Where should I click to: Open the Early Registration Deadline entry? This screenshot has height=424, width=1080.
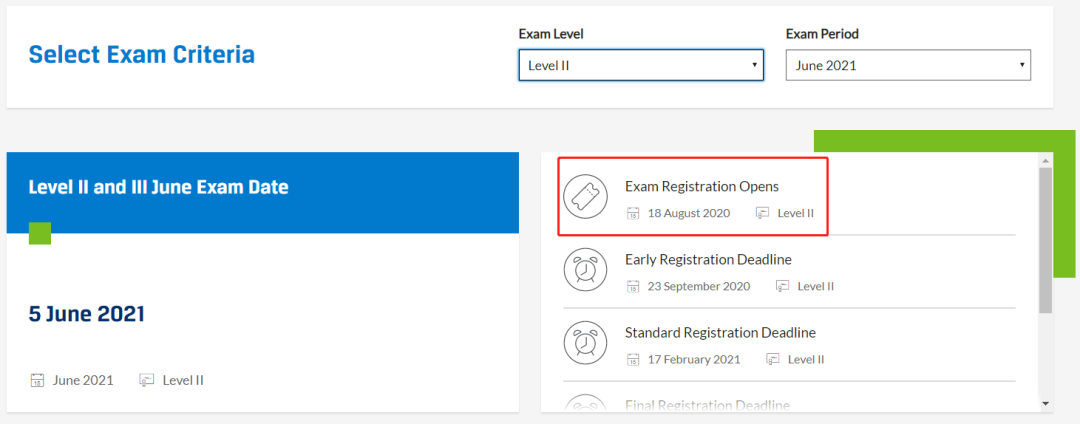[708, 260]
